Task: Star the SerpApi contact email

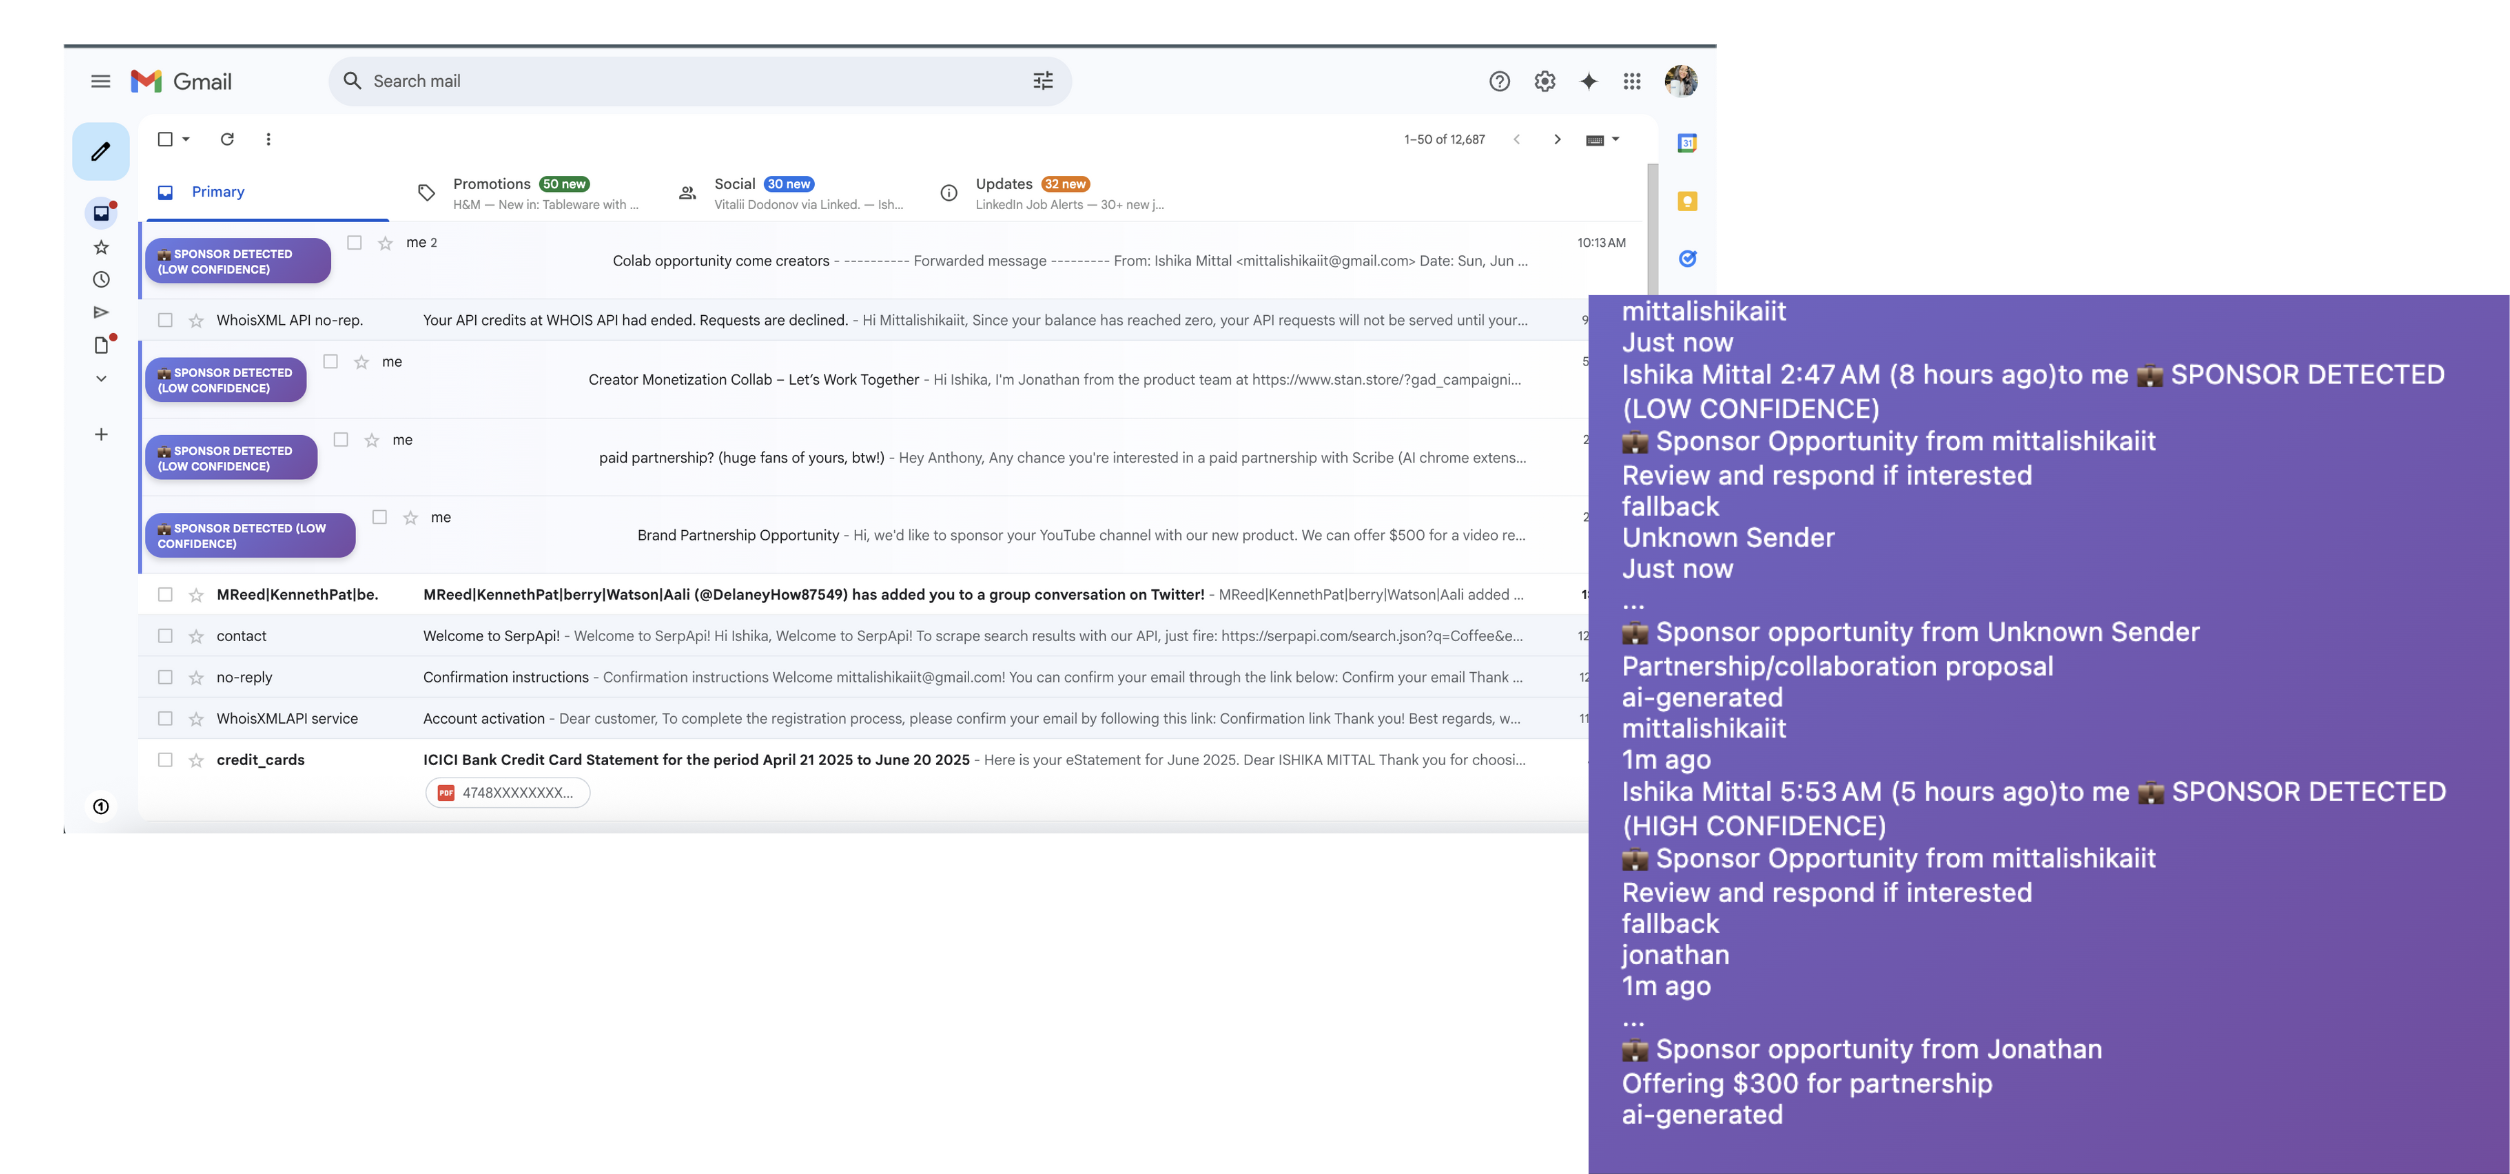Action: coord(196,636)
